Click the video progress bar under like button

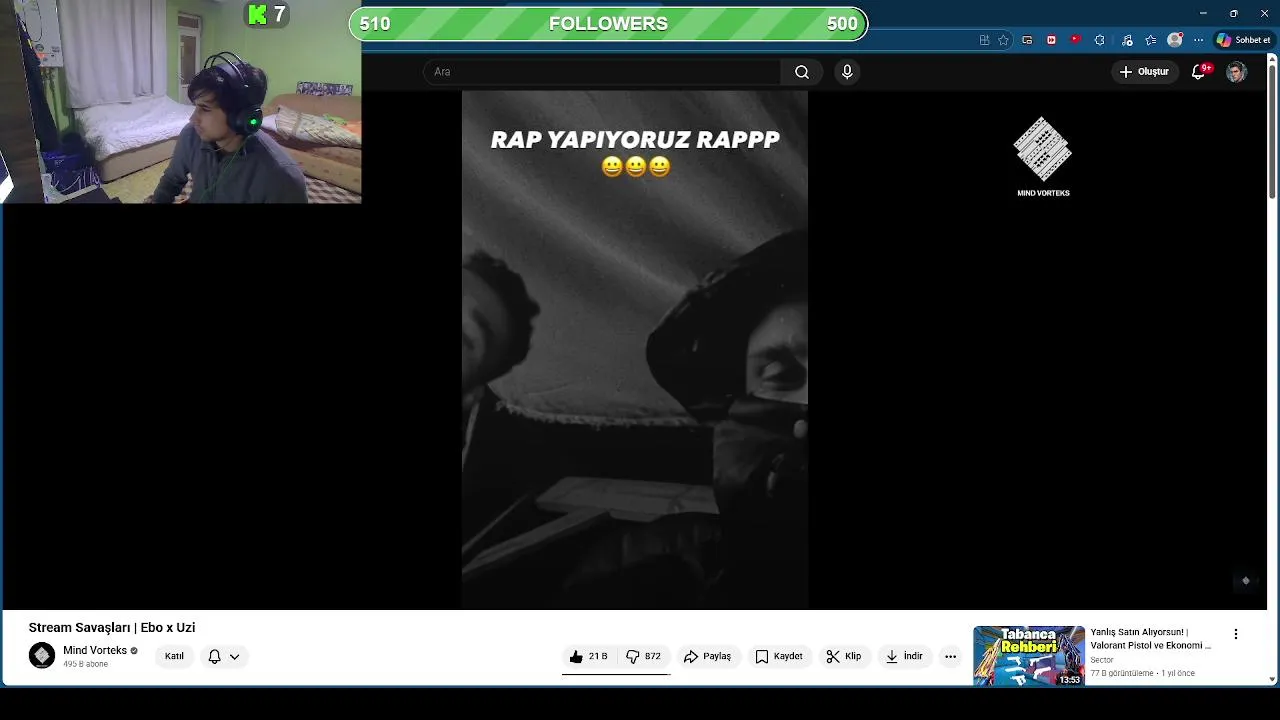[x=616, y=674]
